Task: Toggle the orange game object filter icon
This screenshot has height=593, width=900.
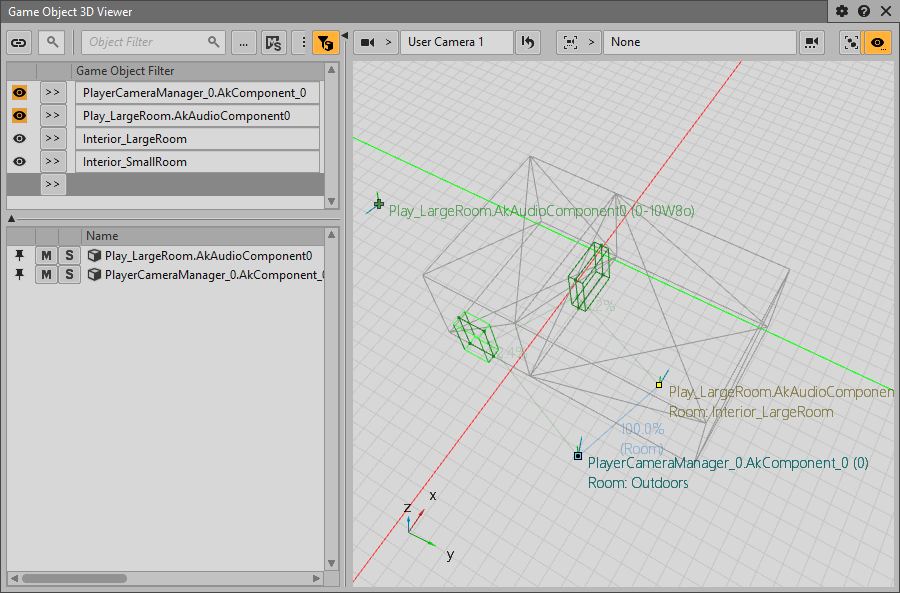Action: pyautogui.click(x=325, y=42)
